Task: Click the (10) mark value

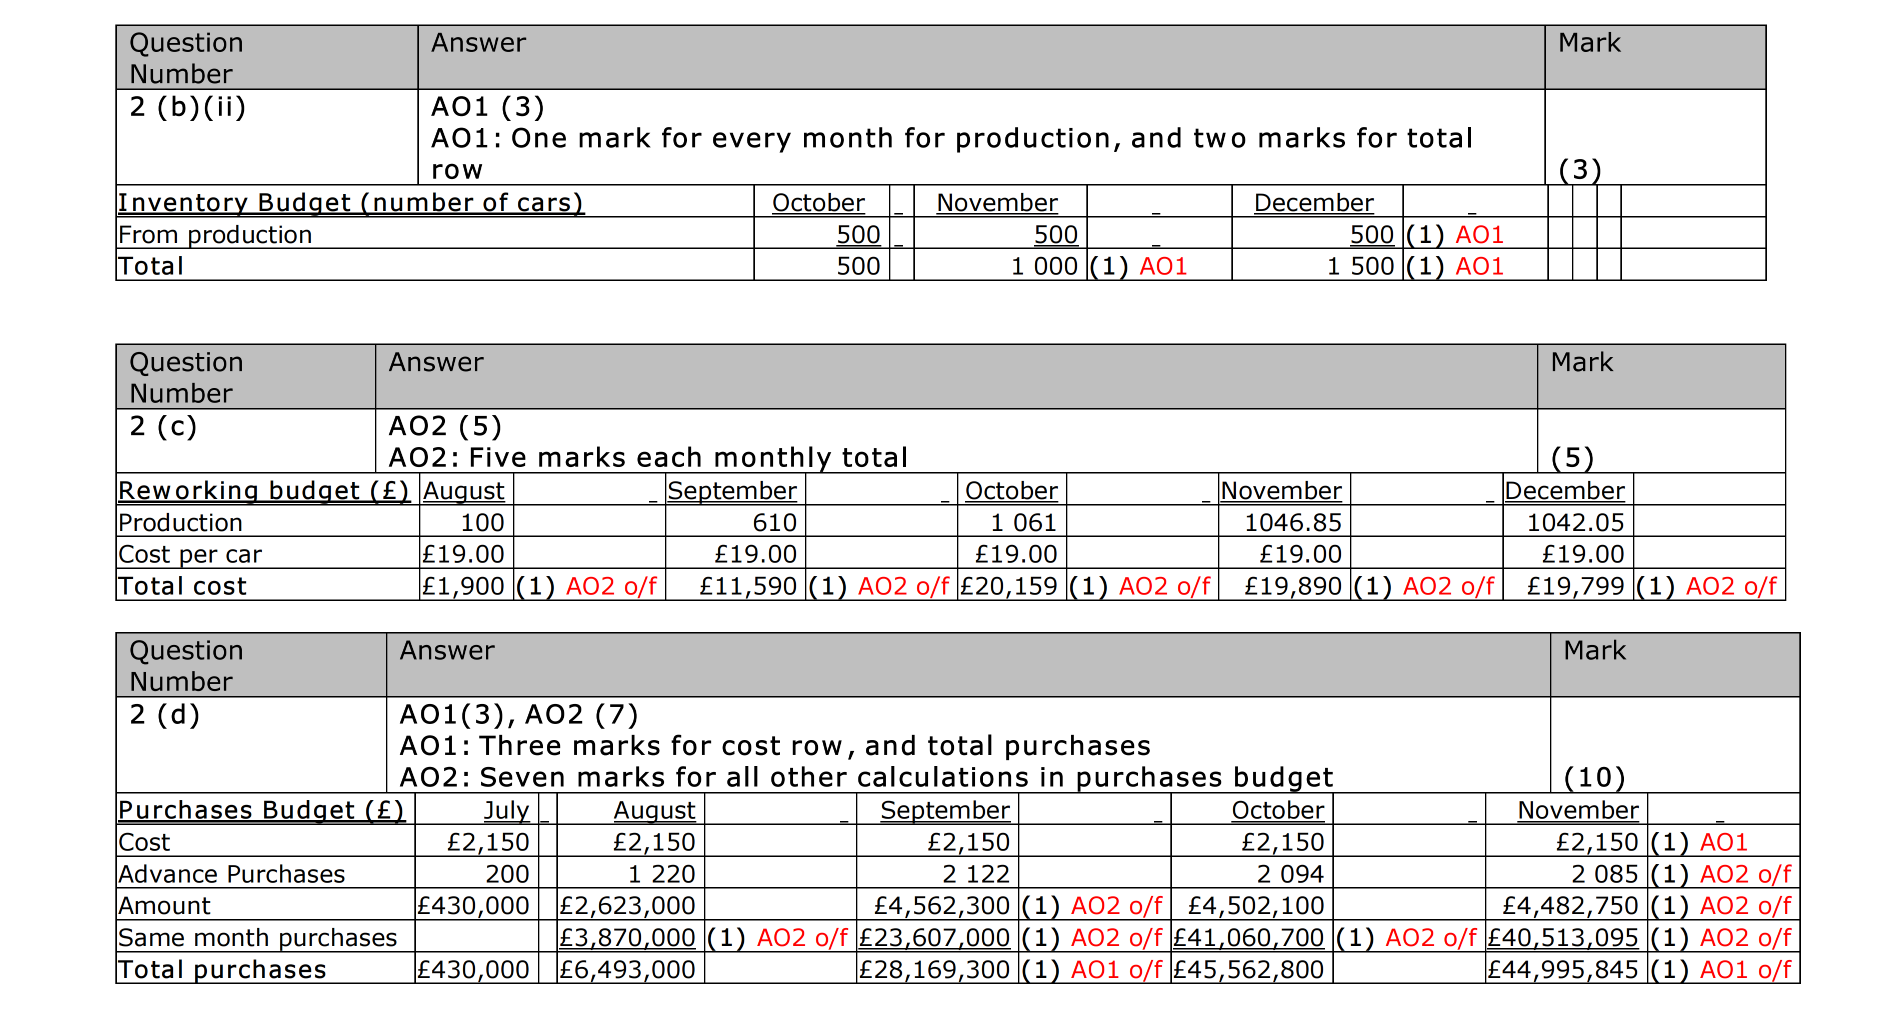Action: point(1594,778)
